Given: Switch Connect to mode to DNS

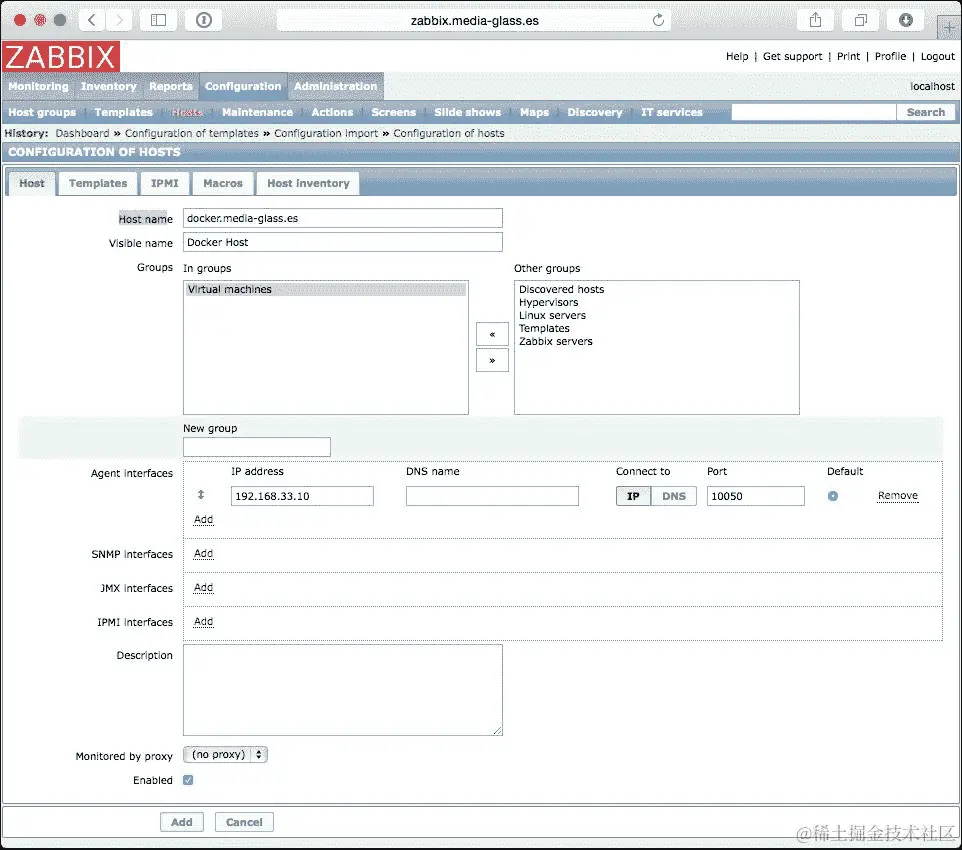Looking at the screenshot, I should coord(674,495).
